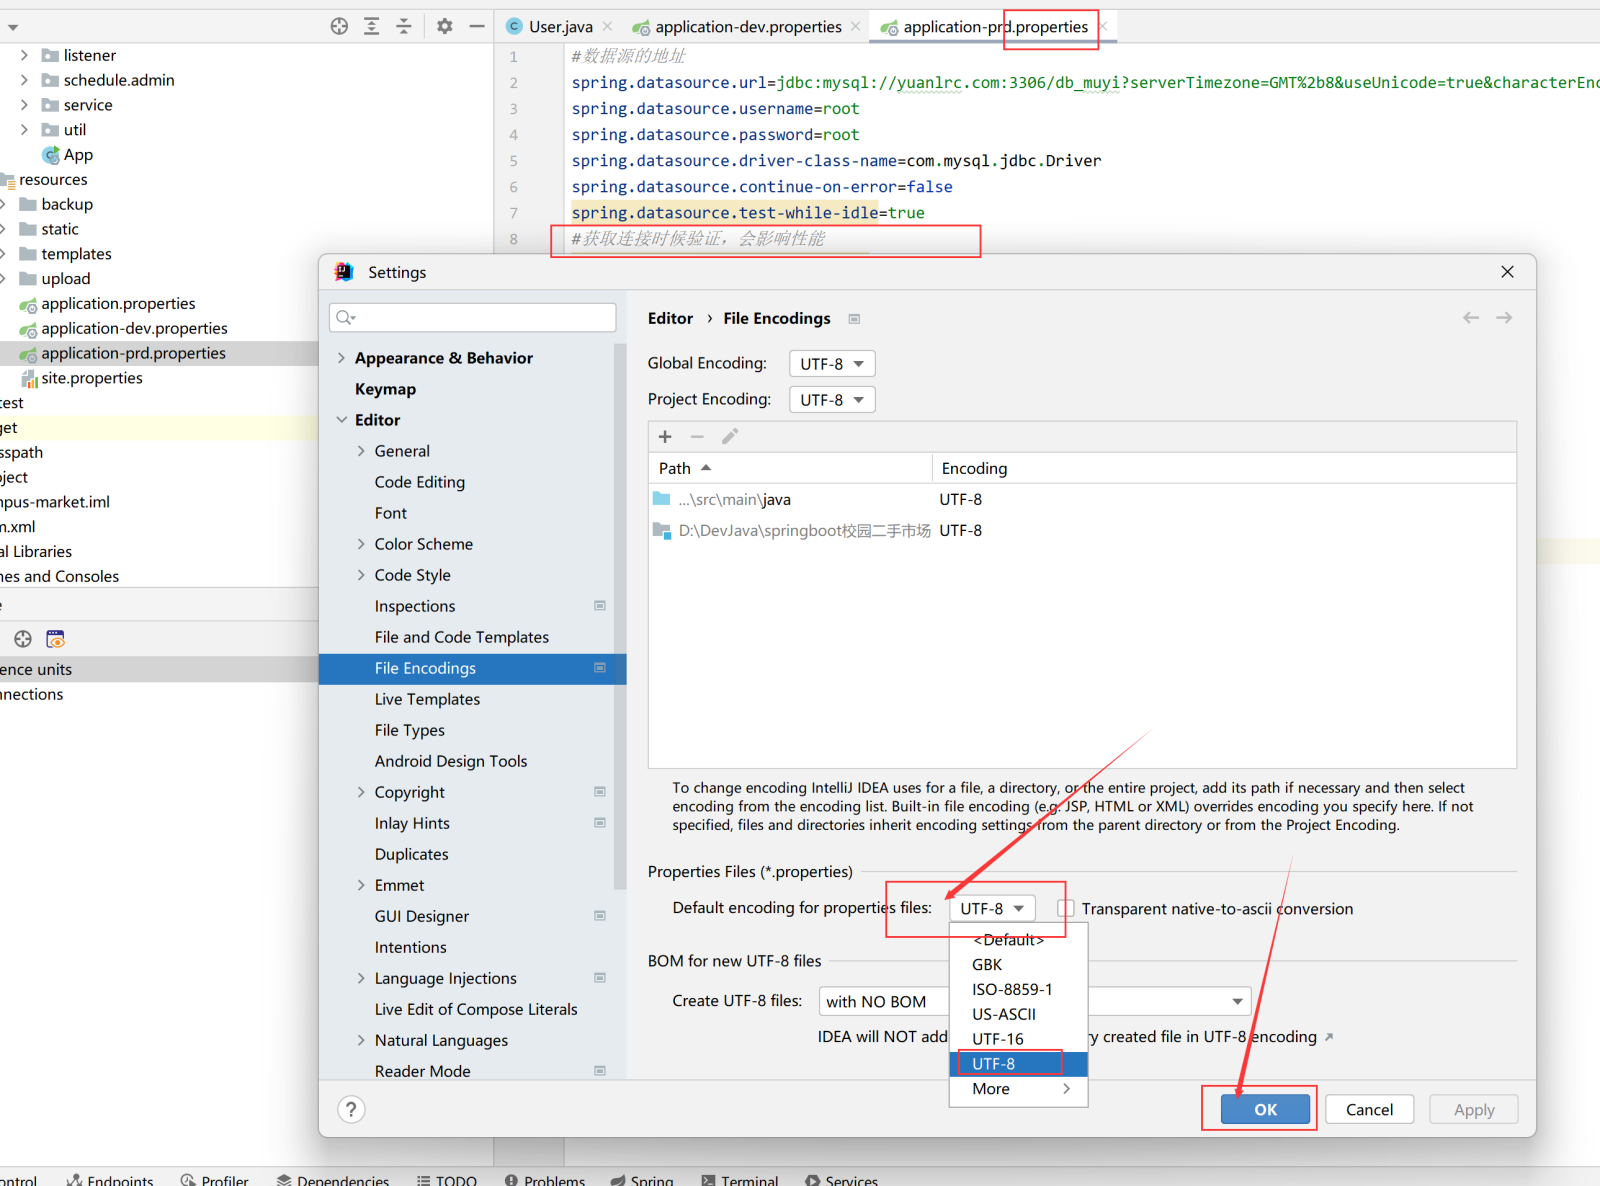
Task: Select UTF-16 from encoding list
Action: coord(1018,1039)
